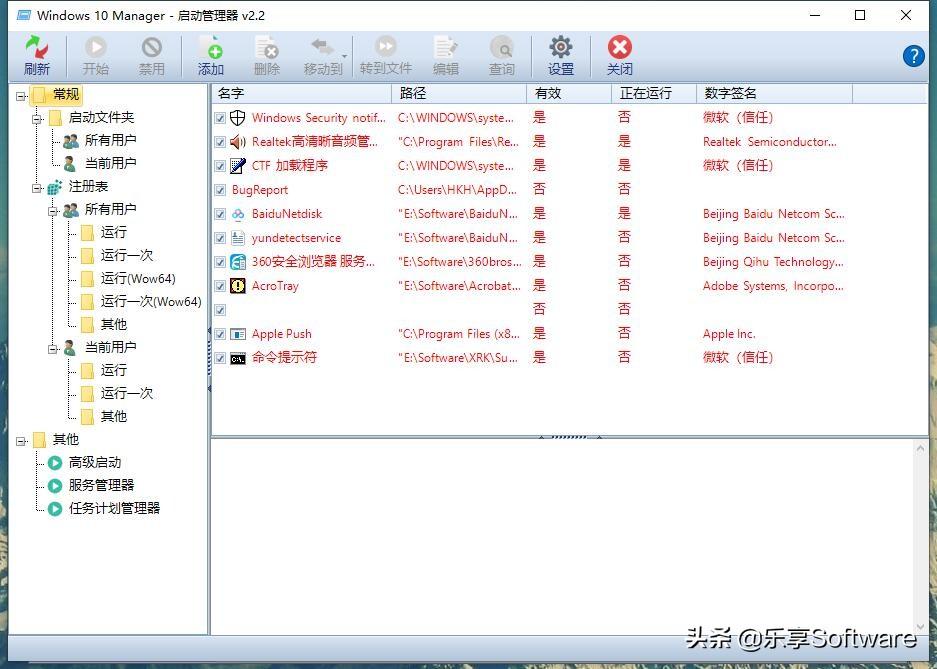Click the splitter collapse handle above details pane

pyautogui.click(x=569, y=437)
